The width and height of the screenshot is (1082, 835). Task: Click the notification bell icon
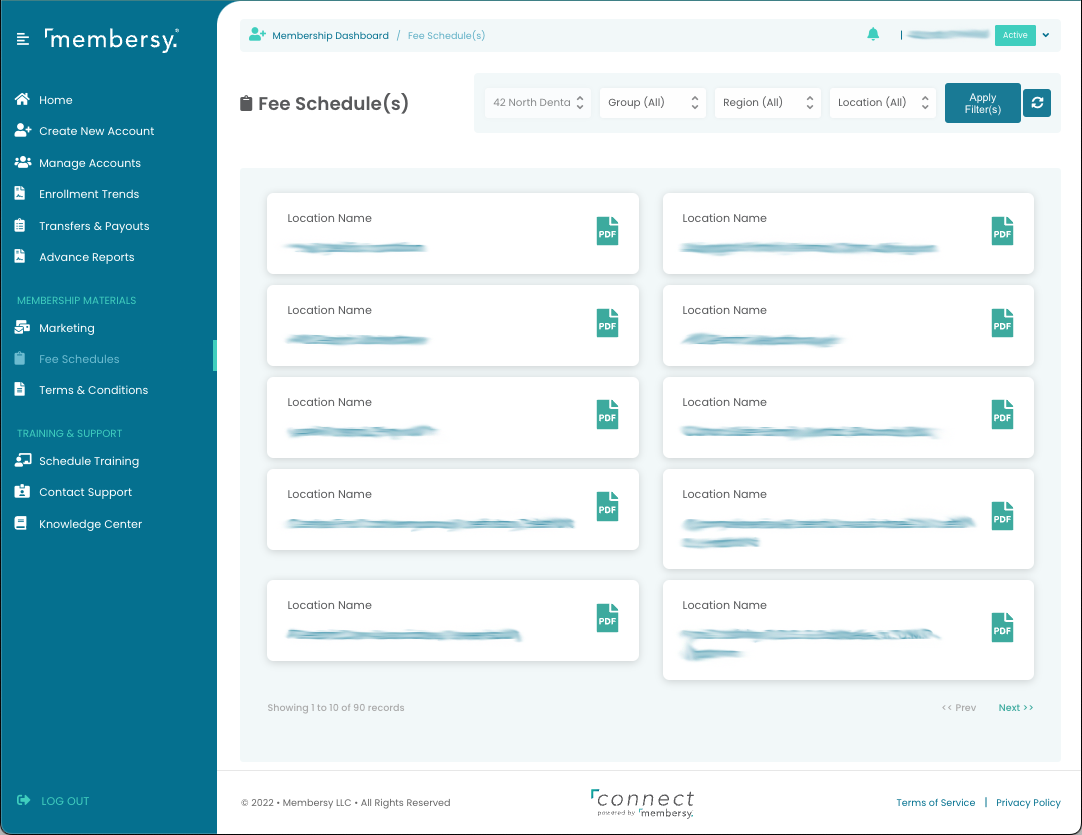point(873,35)
